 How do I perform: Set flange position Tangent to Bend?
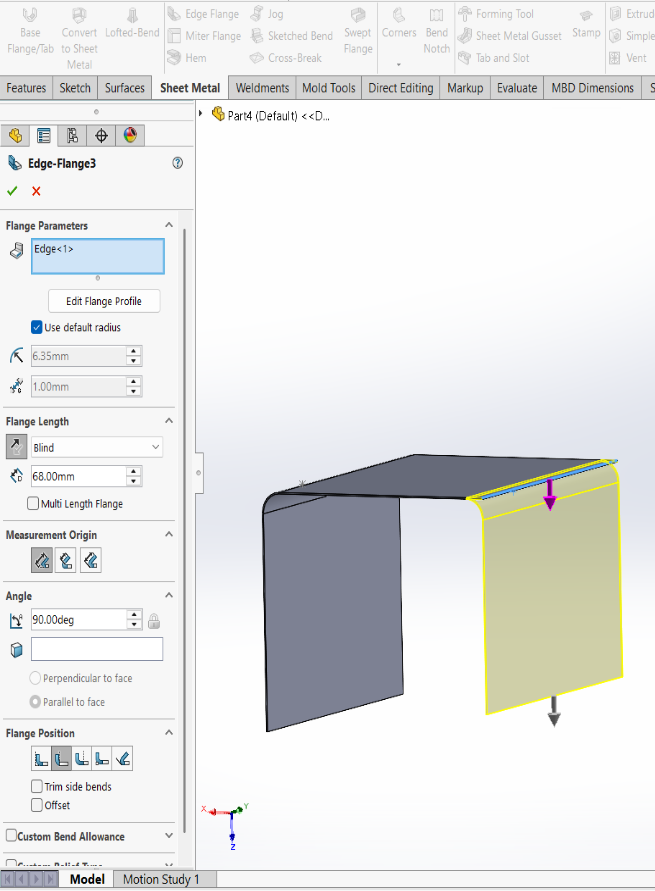click(123, 759)
